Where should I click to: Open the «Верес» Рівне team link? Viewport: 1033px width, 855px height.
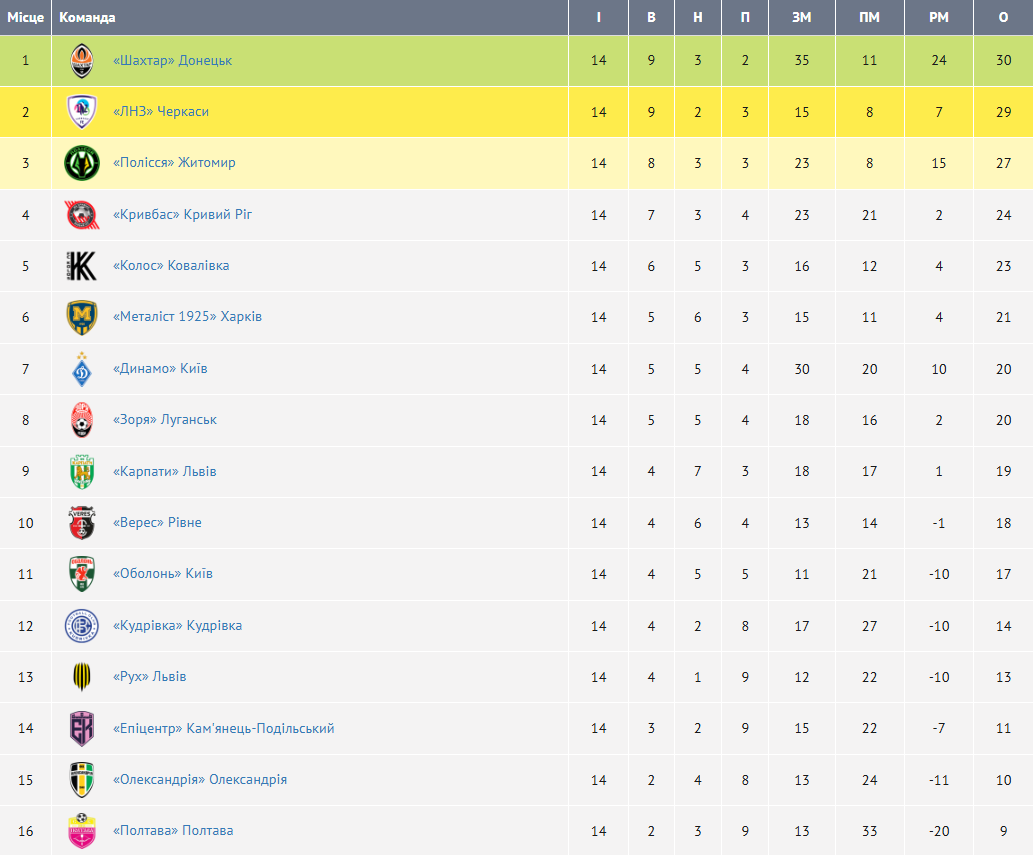(157, 523)
